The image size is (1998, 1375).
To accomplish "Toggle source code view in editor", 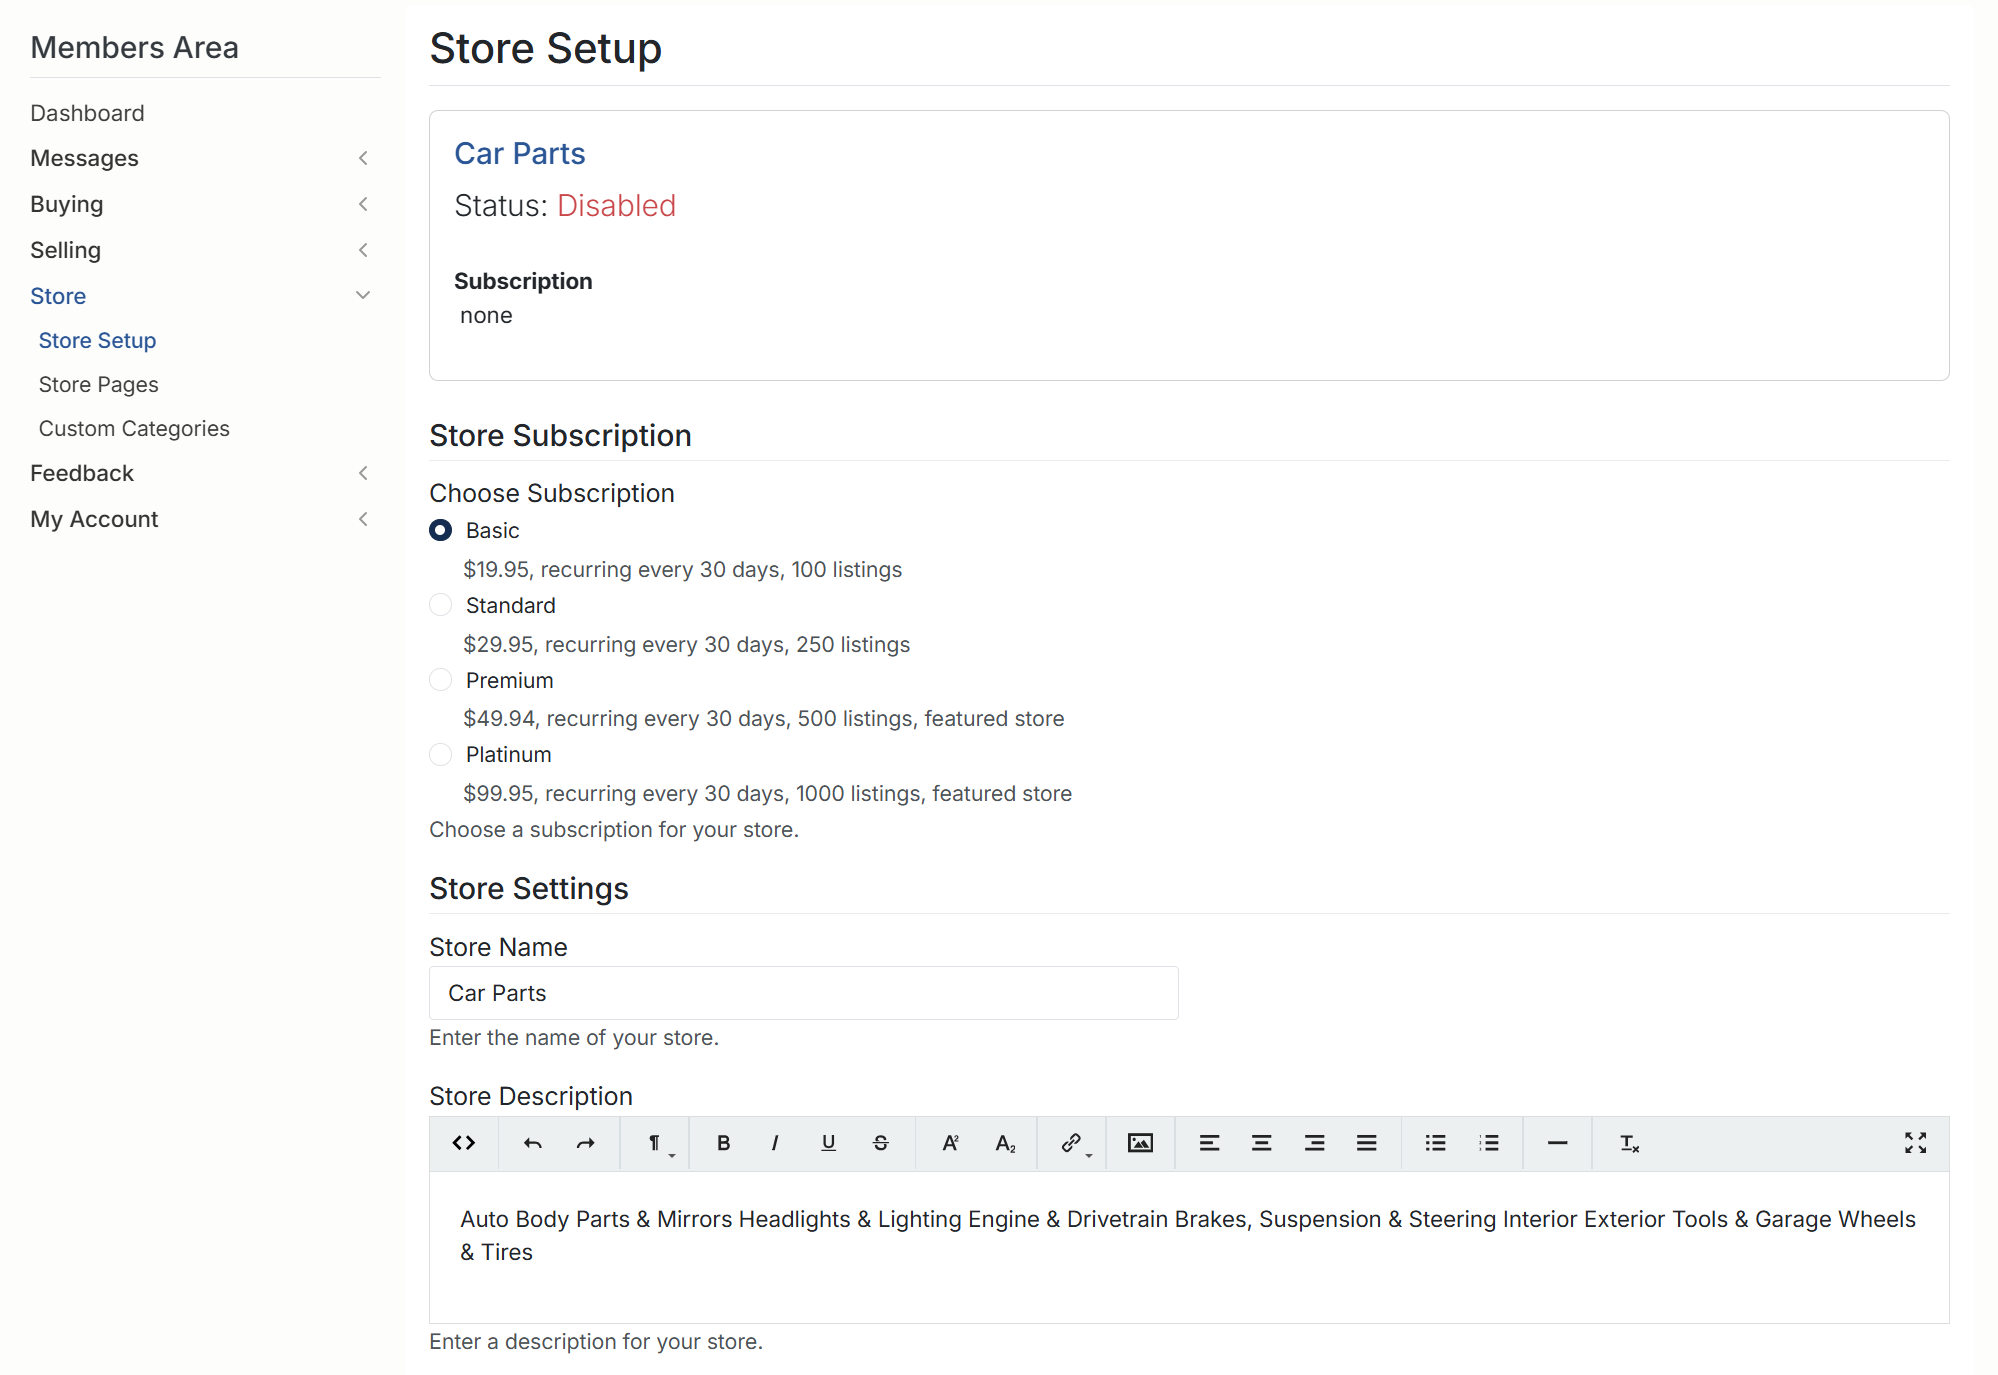I will 464,1143.
